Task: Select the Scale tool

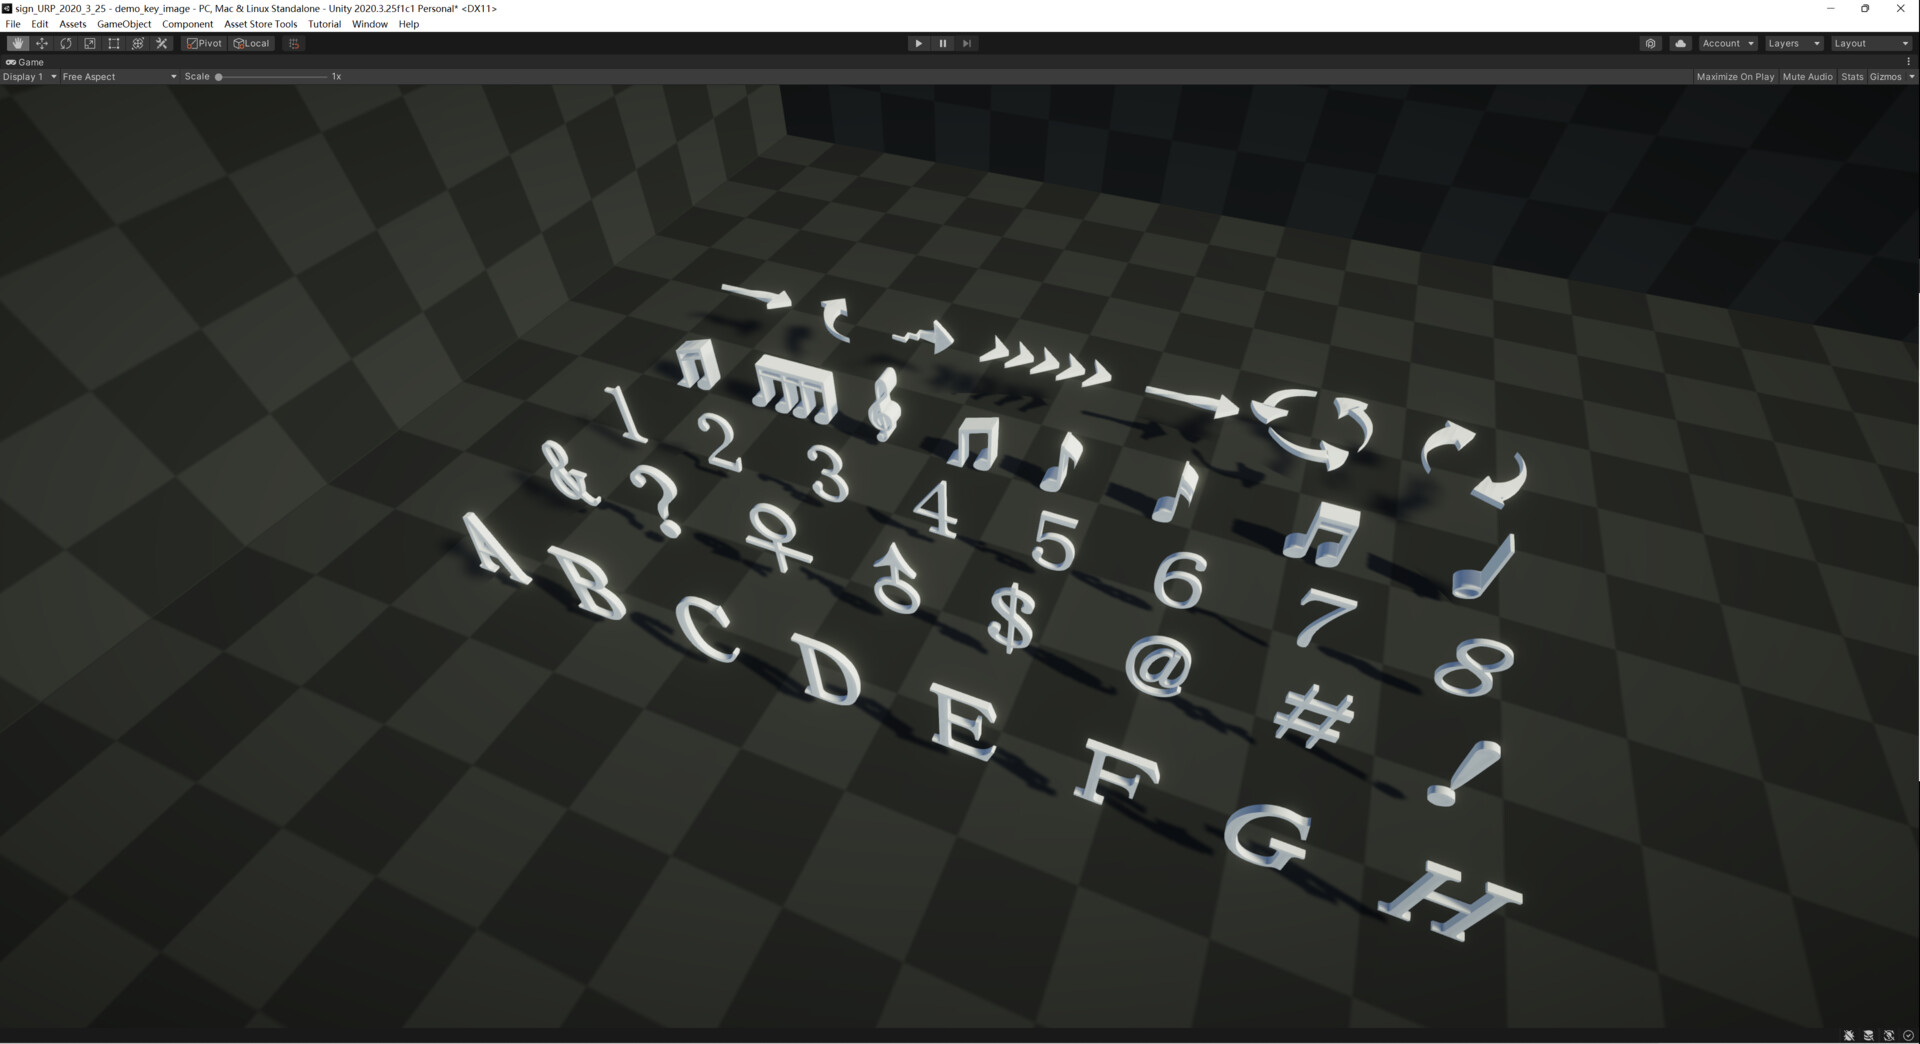Action: coord(89,43)
